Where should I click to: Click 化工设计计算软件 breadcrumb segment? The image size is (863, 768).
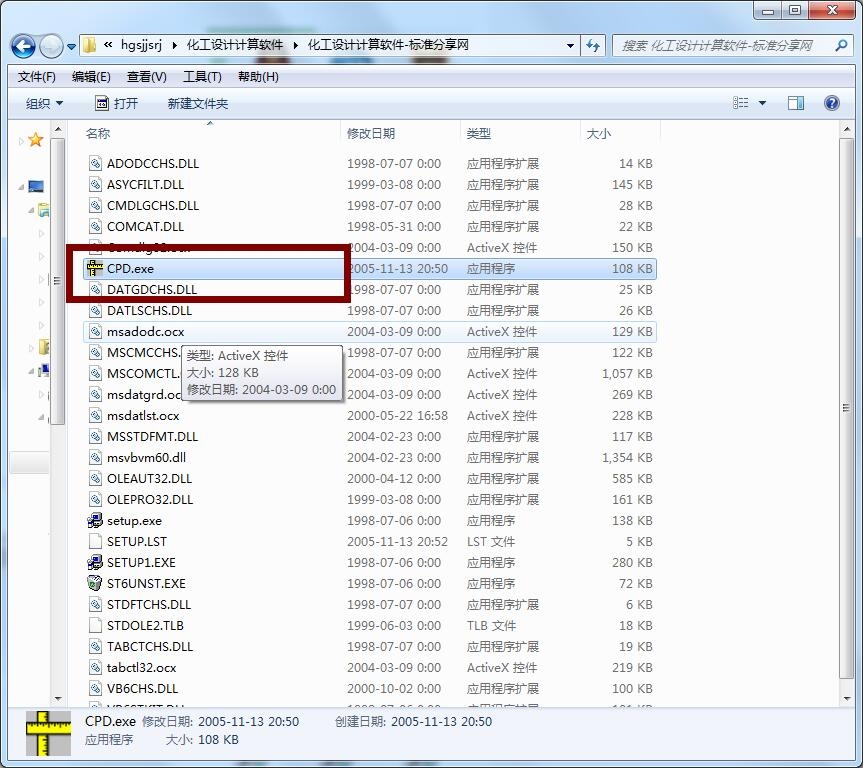tap(234, 45)
